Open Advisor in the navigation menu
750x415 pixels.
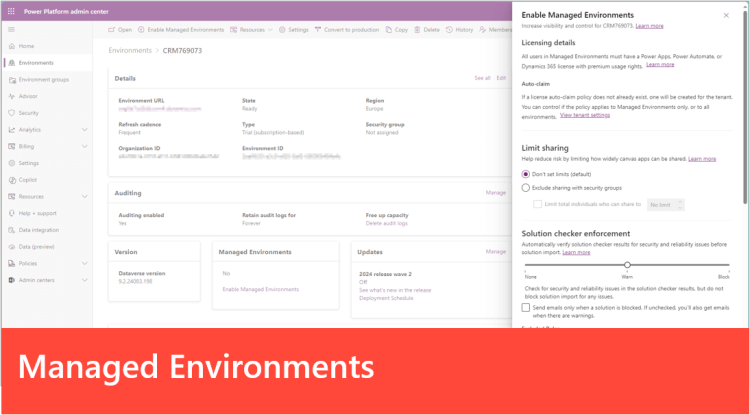pos(28,97)
